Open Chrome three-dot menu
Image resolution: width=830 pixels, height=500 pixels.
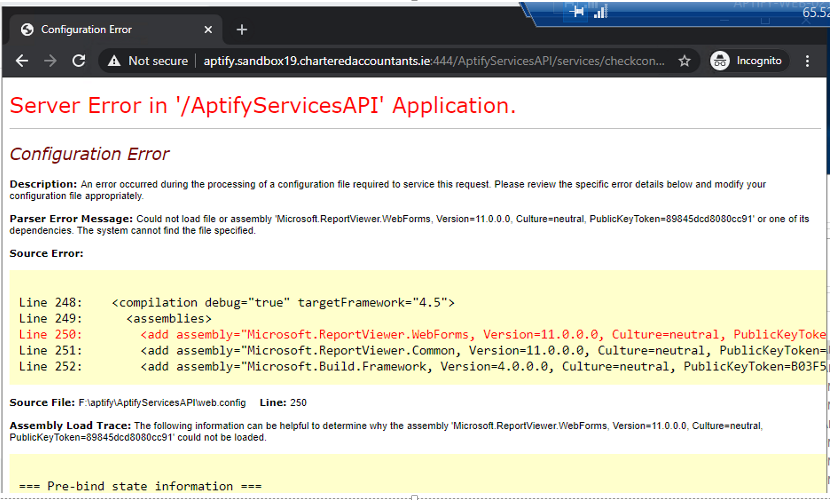[807, 61]
